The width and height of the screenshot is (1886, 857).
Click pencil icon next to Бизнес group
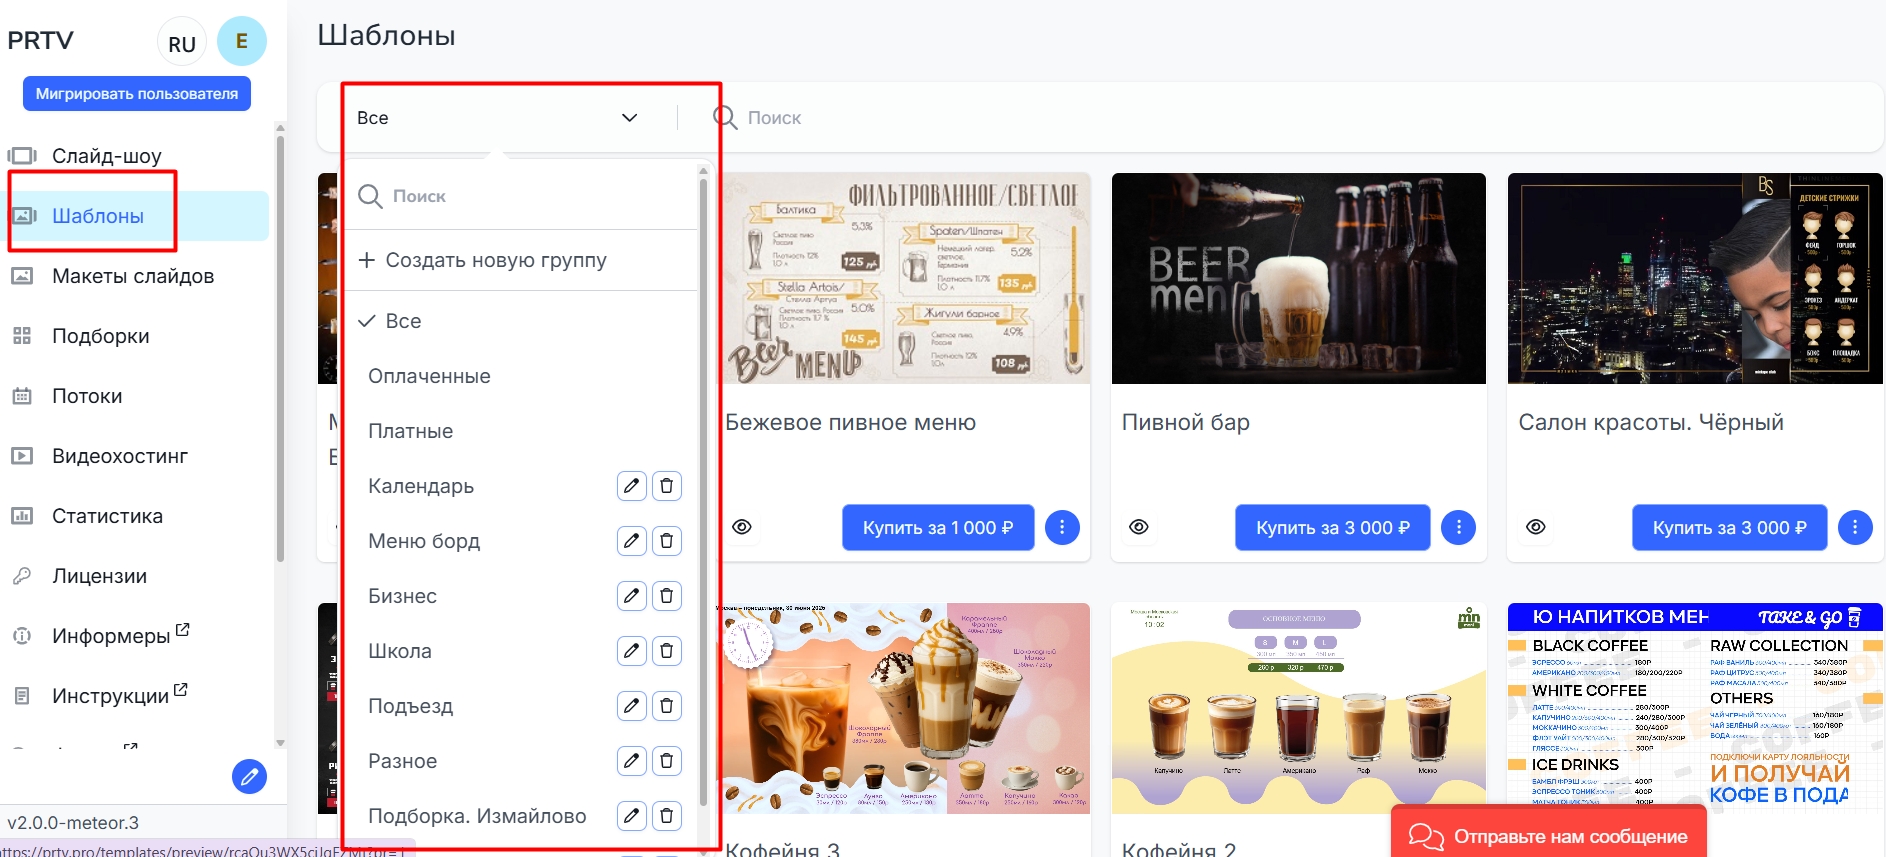631,596
